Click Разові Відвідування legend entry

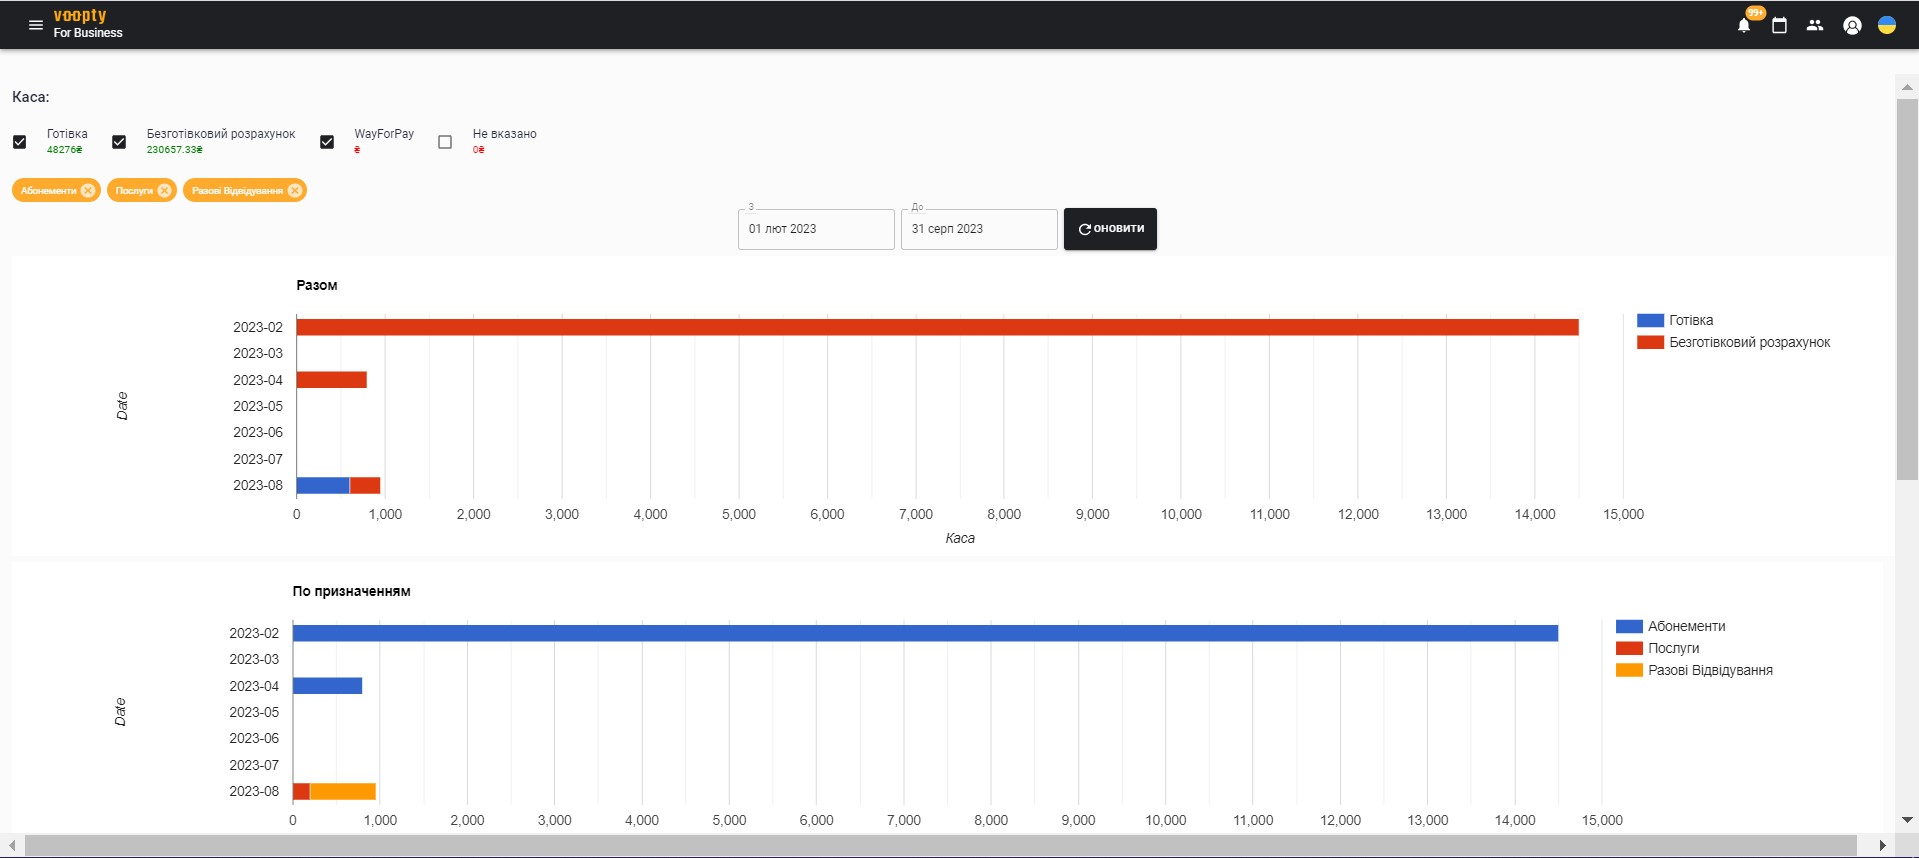pyautogui.click(x=1709, y=670)
